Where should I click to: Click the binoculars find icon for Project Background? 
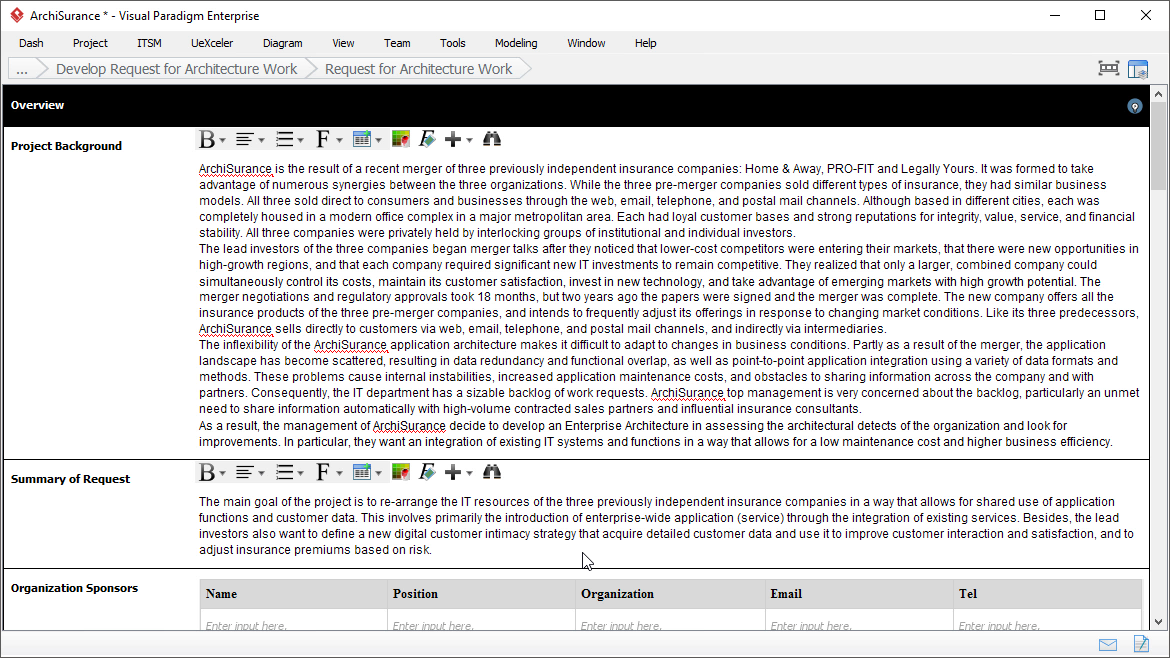tap(492, 140)
